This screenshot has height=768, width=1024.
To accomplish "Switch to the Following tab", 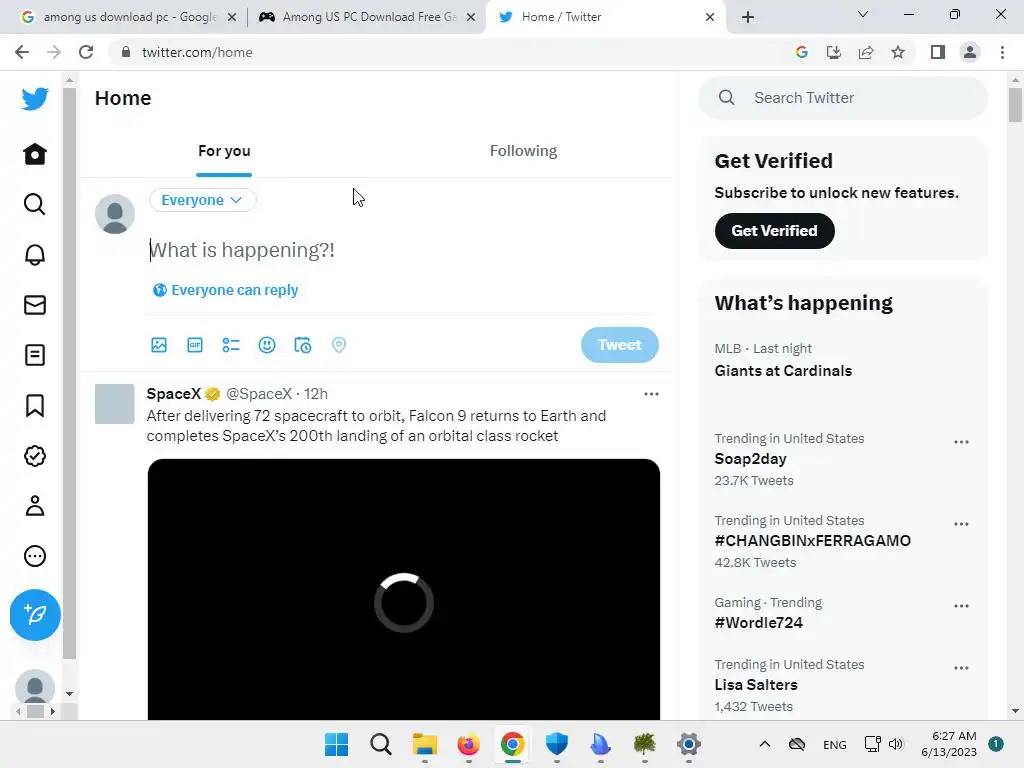I will point(523,151).
